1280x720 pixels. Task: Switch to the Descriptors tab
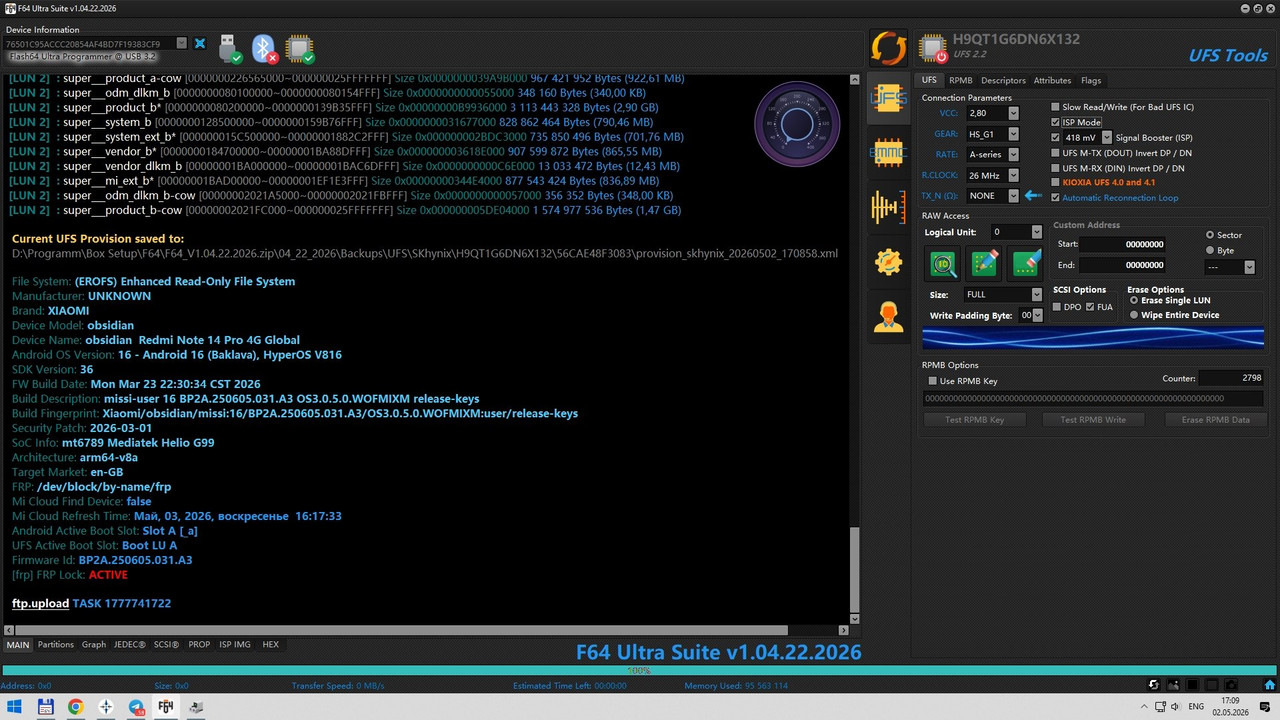[1003, 80]
